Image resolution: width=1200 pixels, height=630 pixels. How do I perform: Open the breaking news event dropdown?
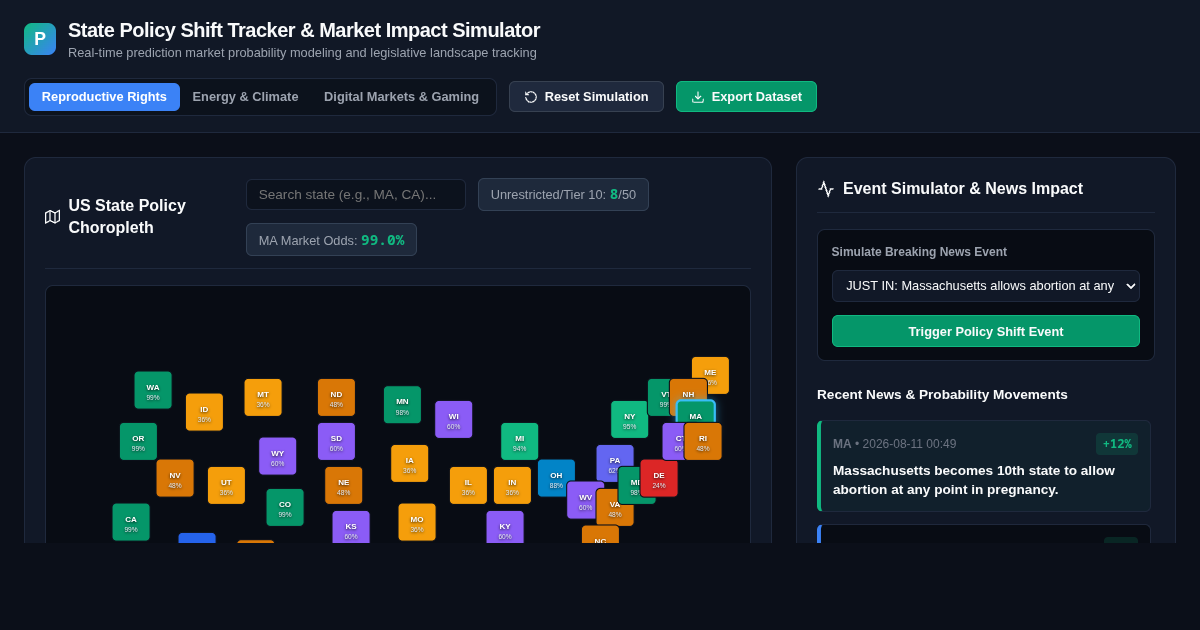click(986, 286)
